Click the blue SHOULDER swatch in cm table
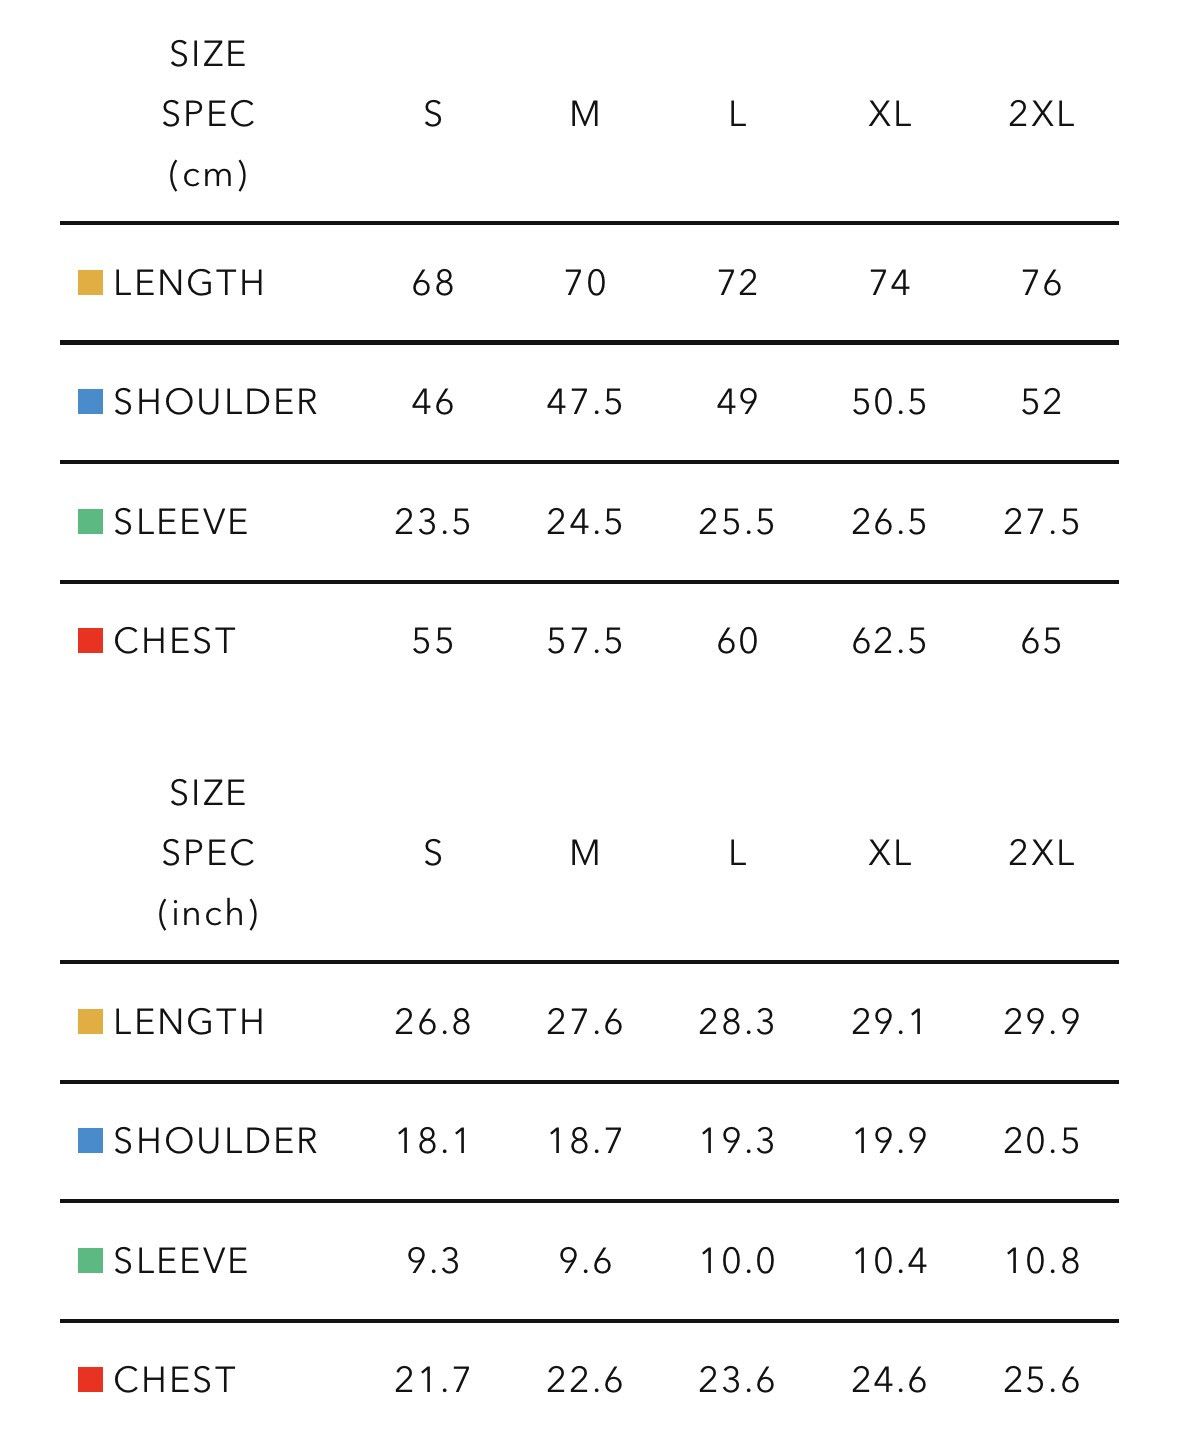The width and height of the screenshot is (1179, 1452). (x=90, y=402)
